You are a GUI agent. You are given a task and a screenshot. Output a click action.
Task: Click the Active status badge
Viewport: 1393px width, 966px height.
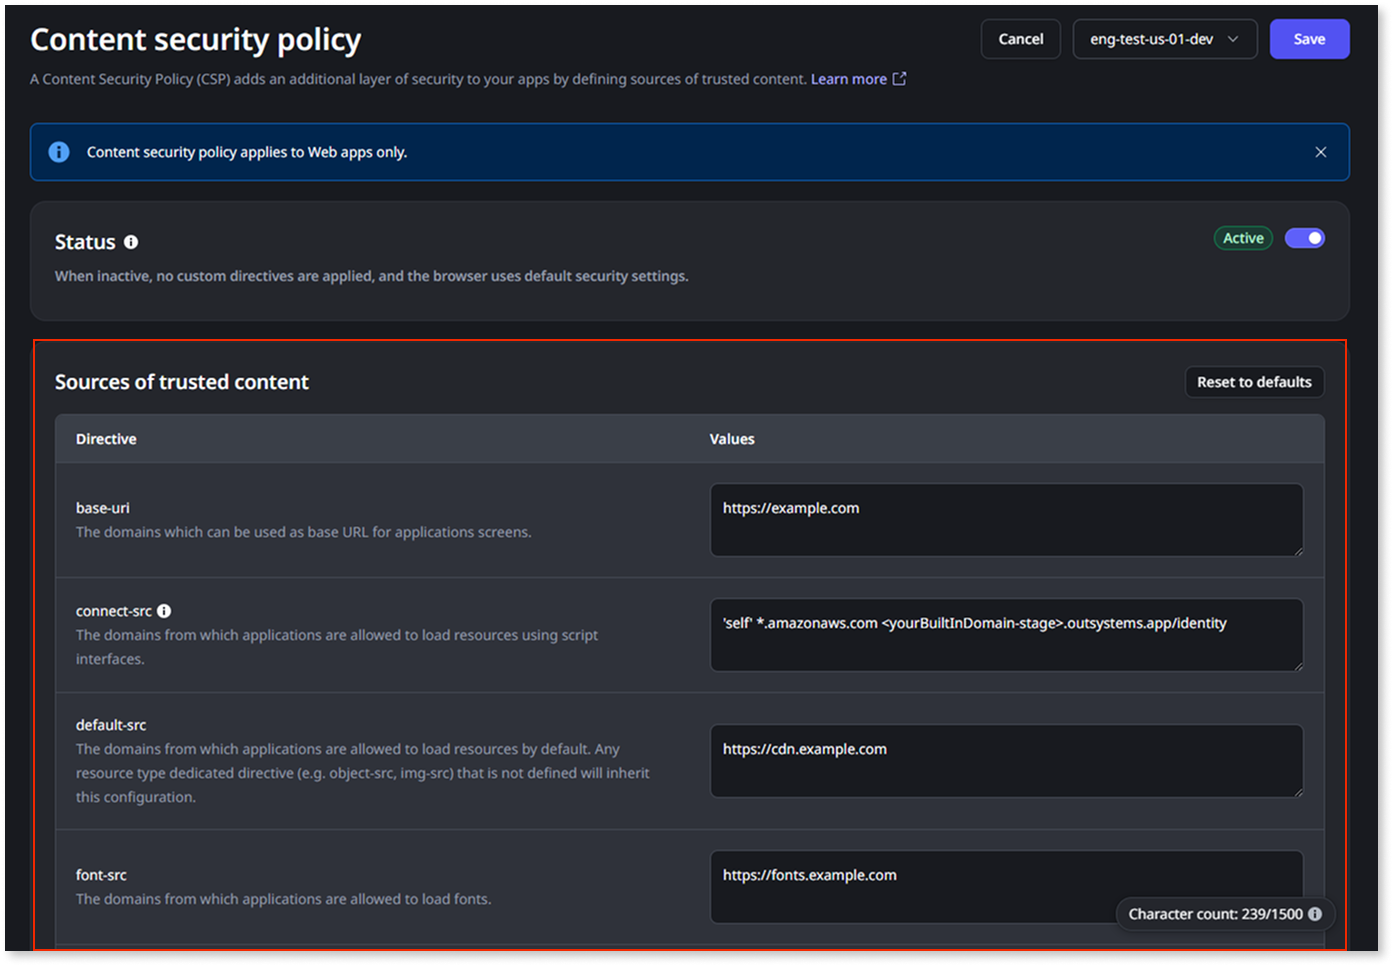point(1242,237)
